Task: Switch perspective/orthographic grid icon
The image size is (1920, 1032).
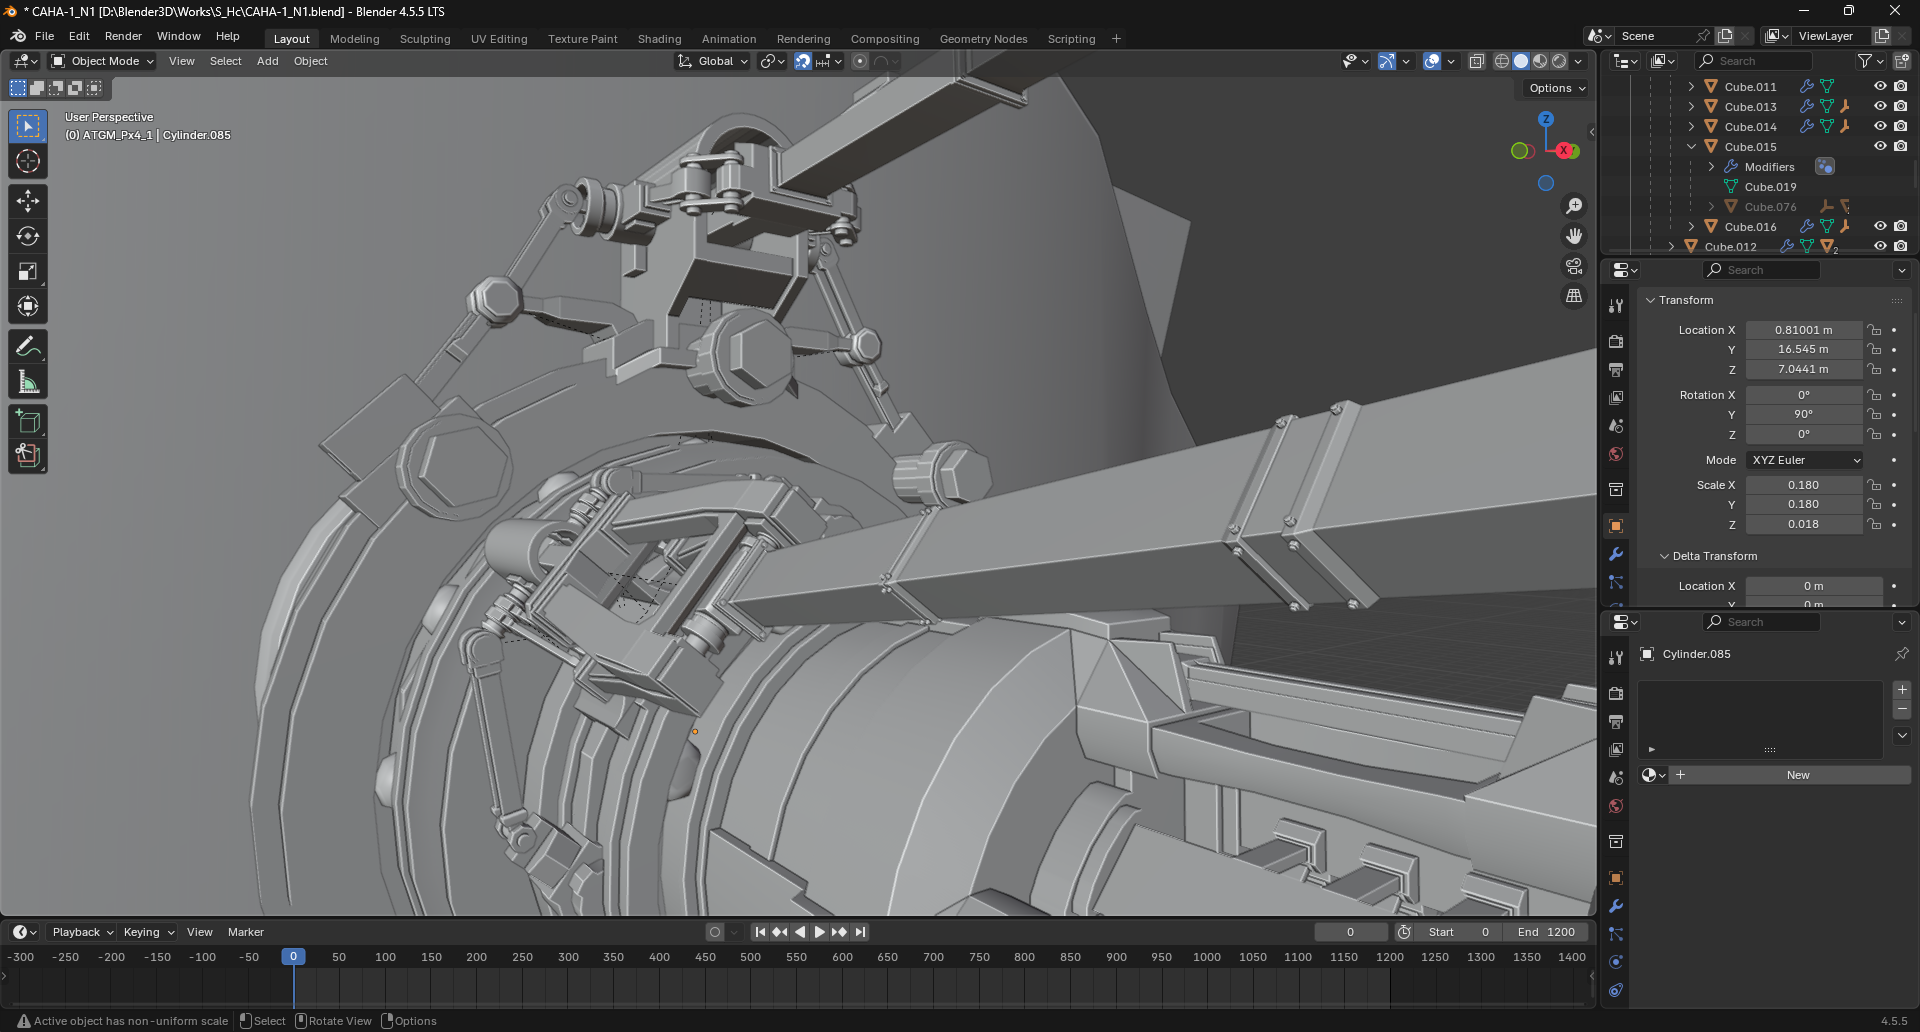Action: click(x=1574, y=296)
